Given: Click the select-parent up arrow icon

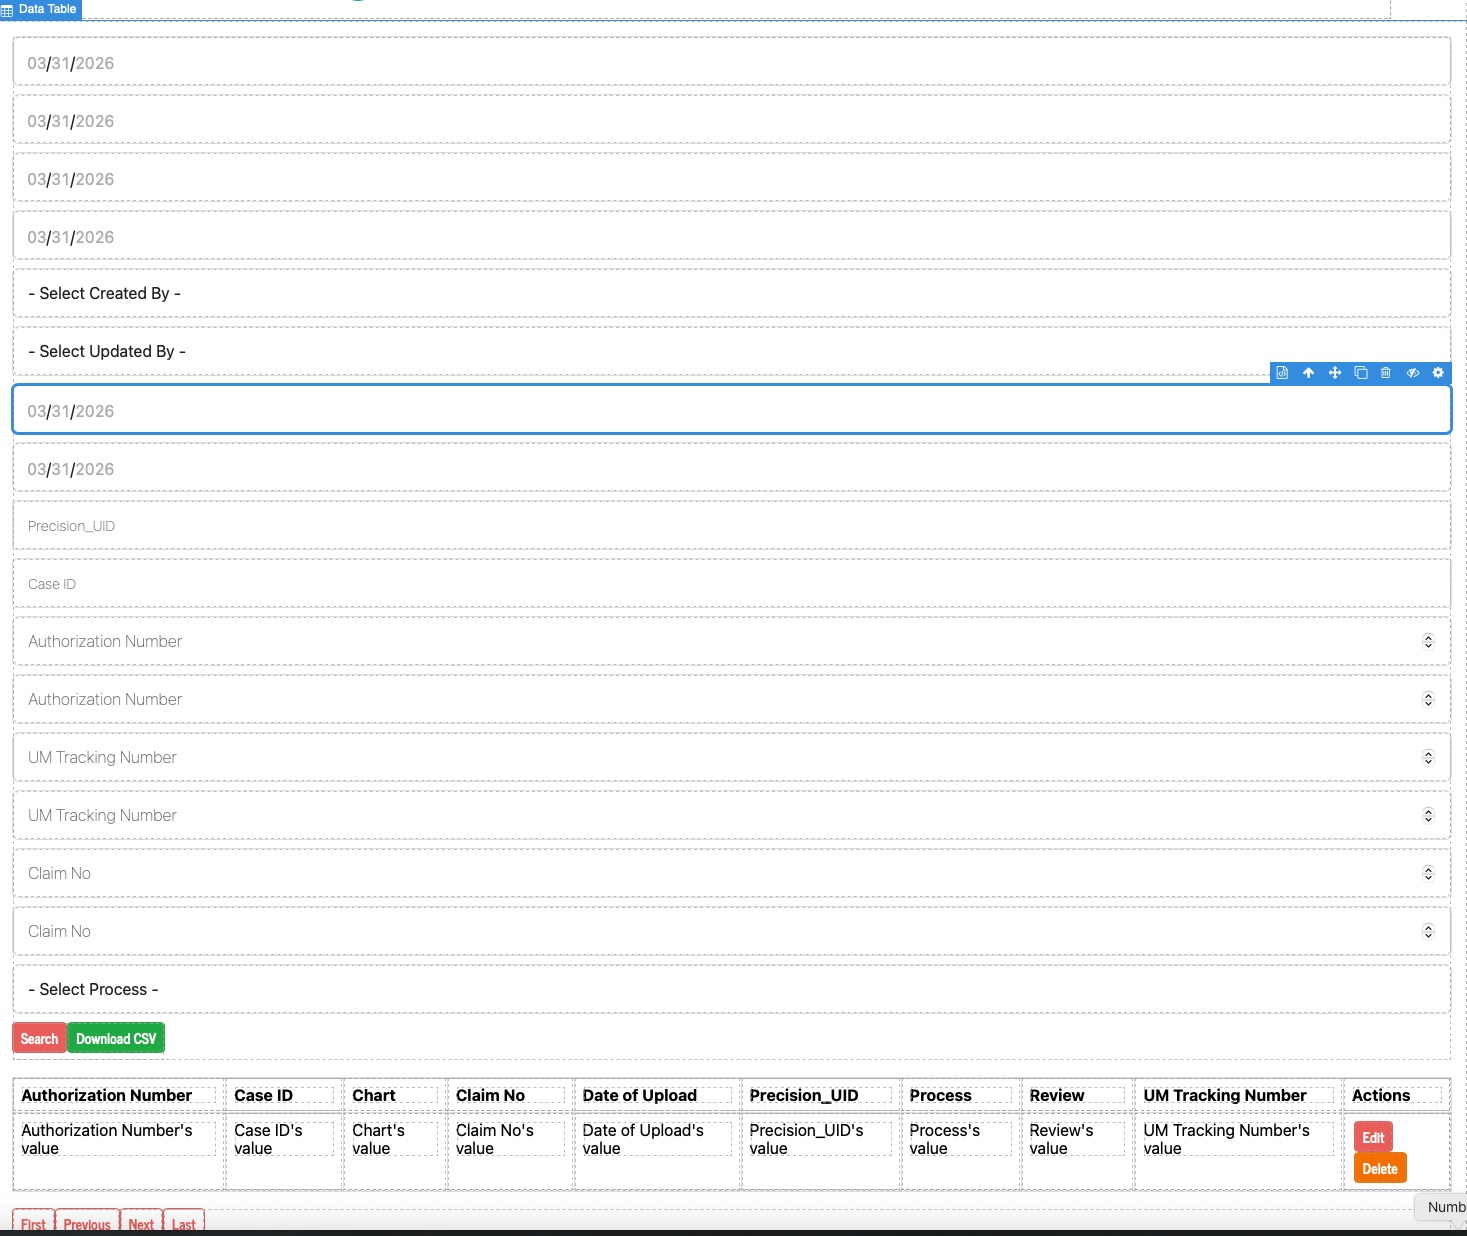Looking at the screenshot, I should [1308, 373].
